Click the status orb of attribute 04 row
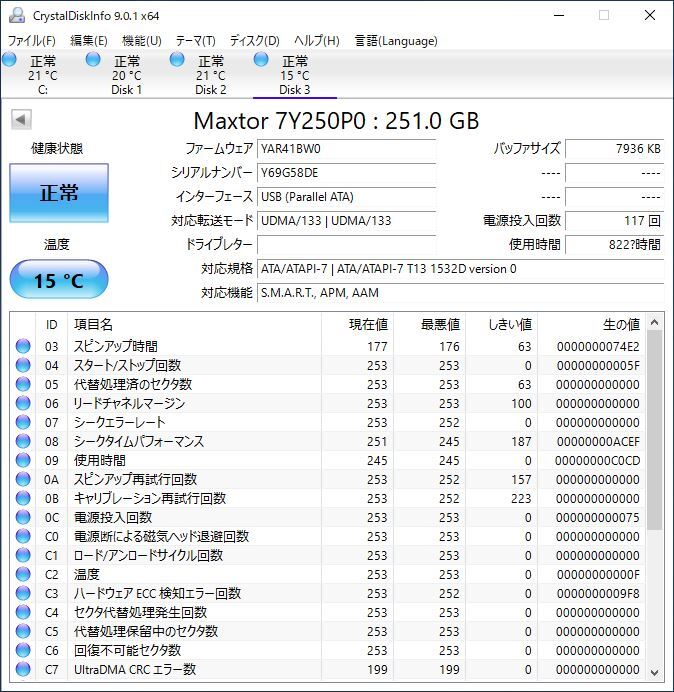The height and width of the screenshot is (692, 674). (23, 365)
